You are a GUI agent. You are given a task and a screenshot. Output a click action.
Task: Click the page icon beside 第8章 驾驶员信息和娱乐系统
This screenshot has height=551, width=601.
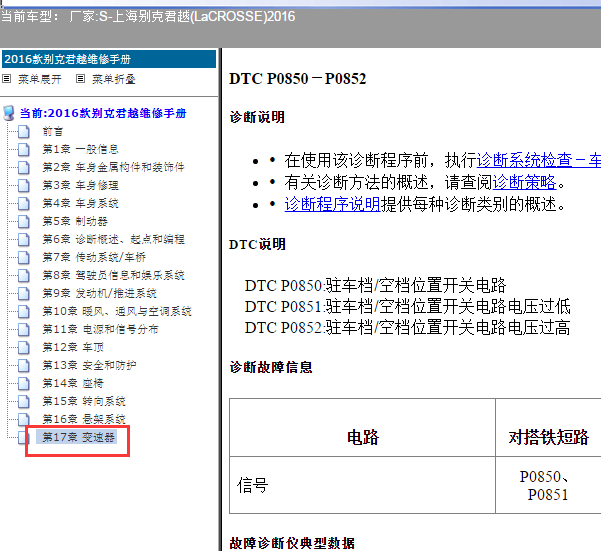point(24,276)
